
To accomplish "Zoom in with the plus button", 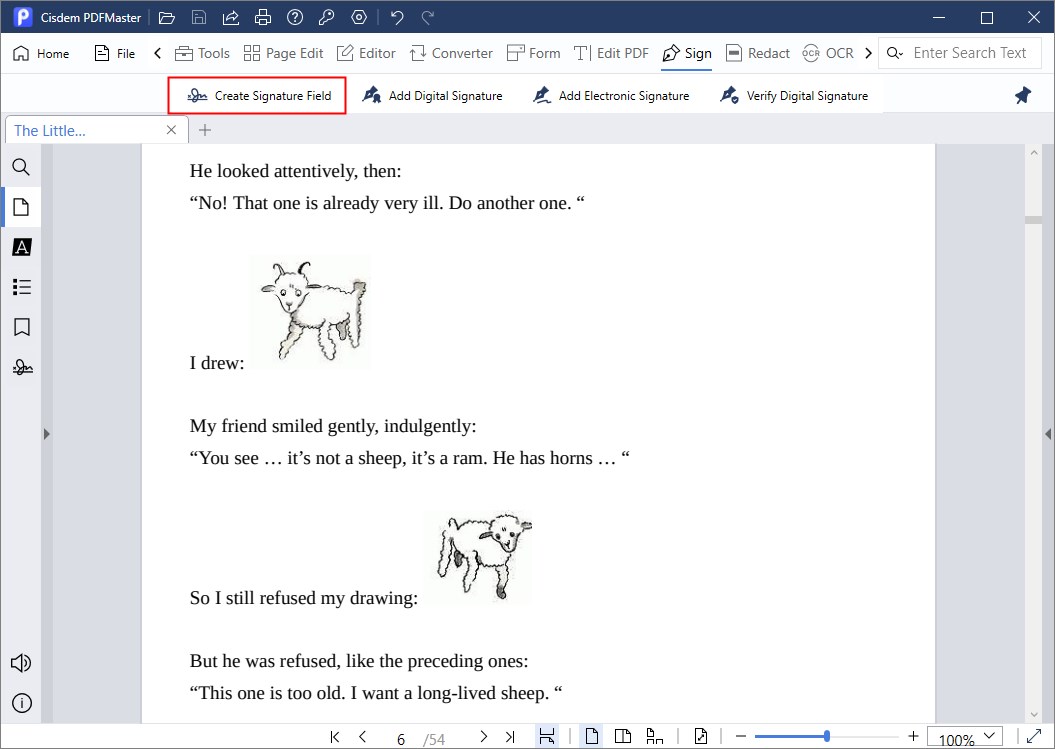I will tap(913, 737).
